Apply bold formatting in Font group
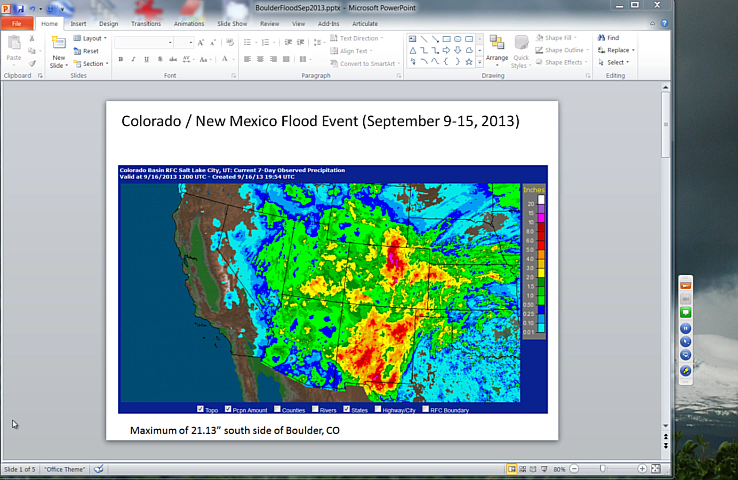 (120, 59)
